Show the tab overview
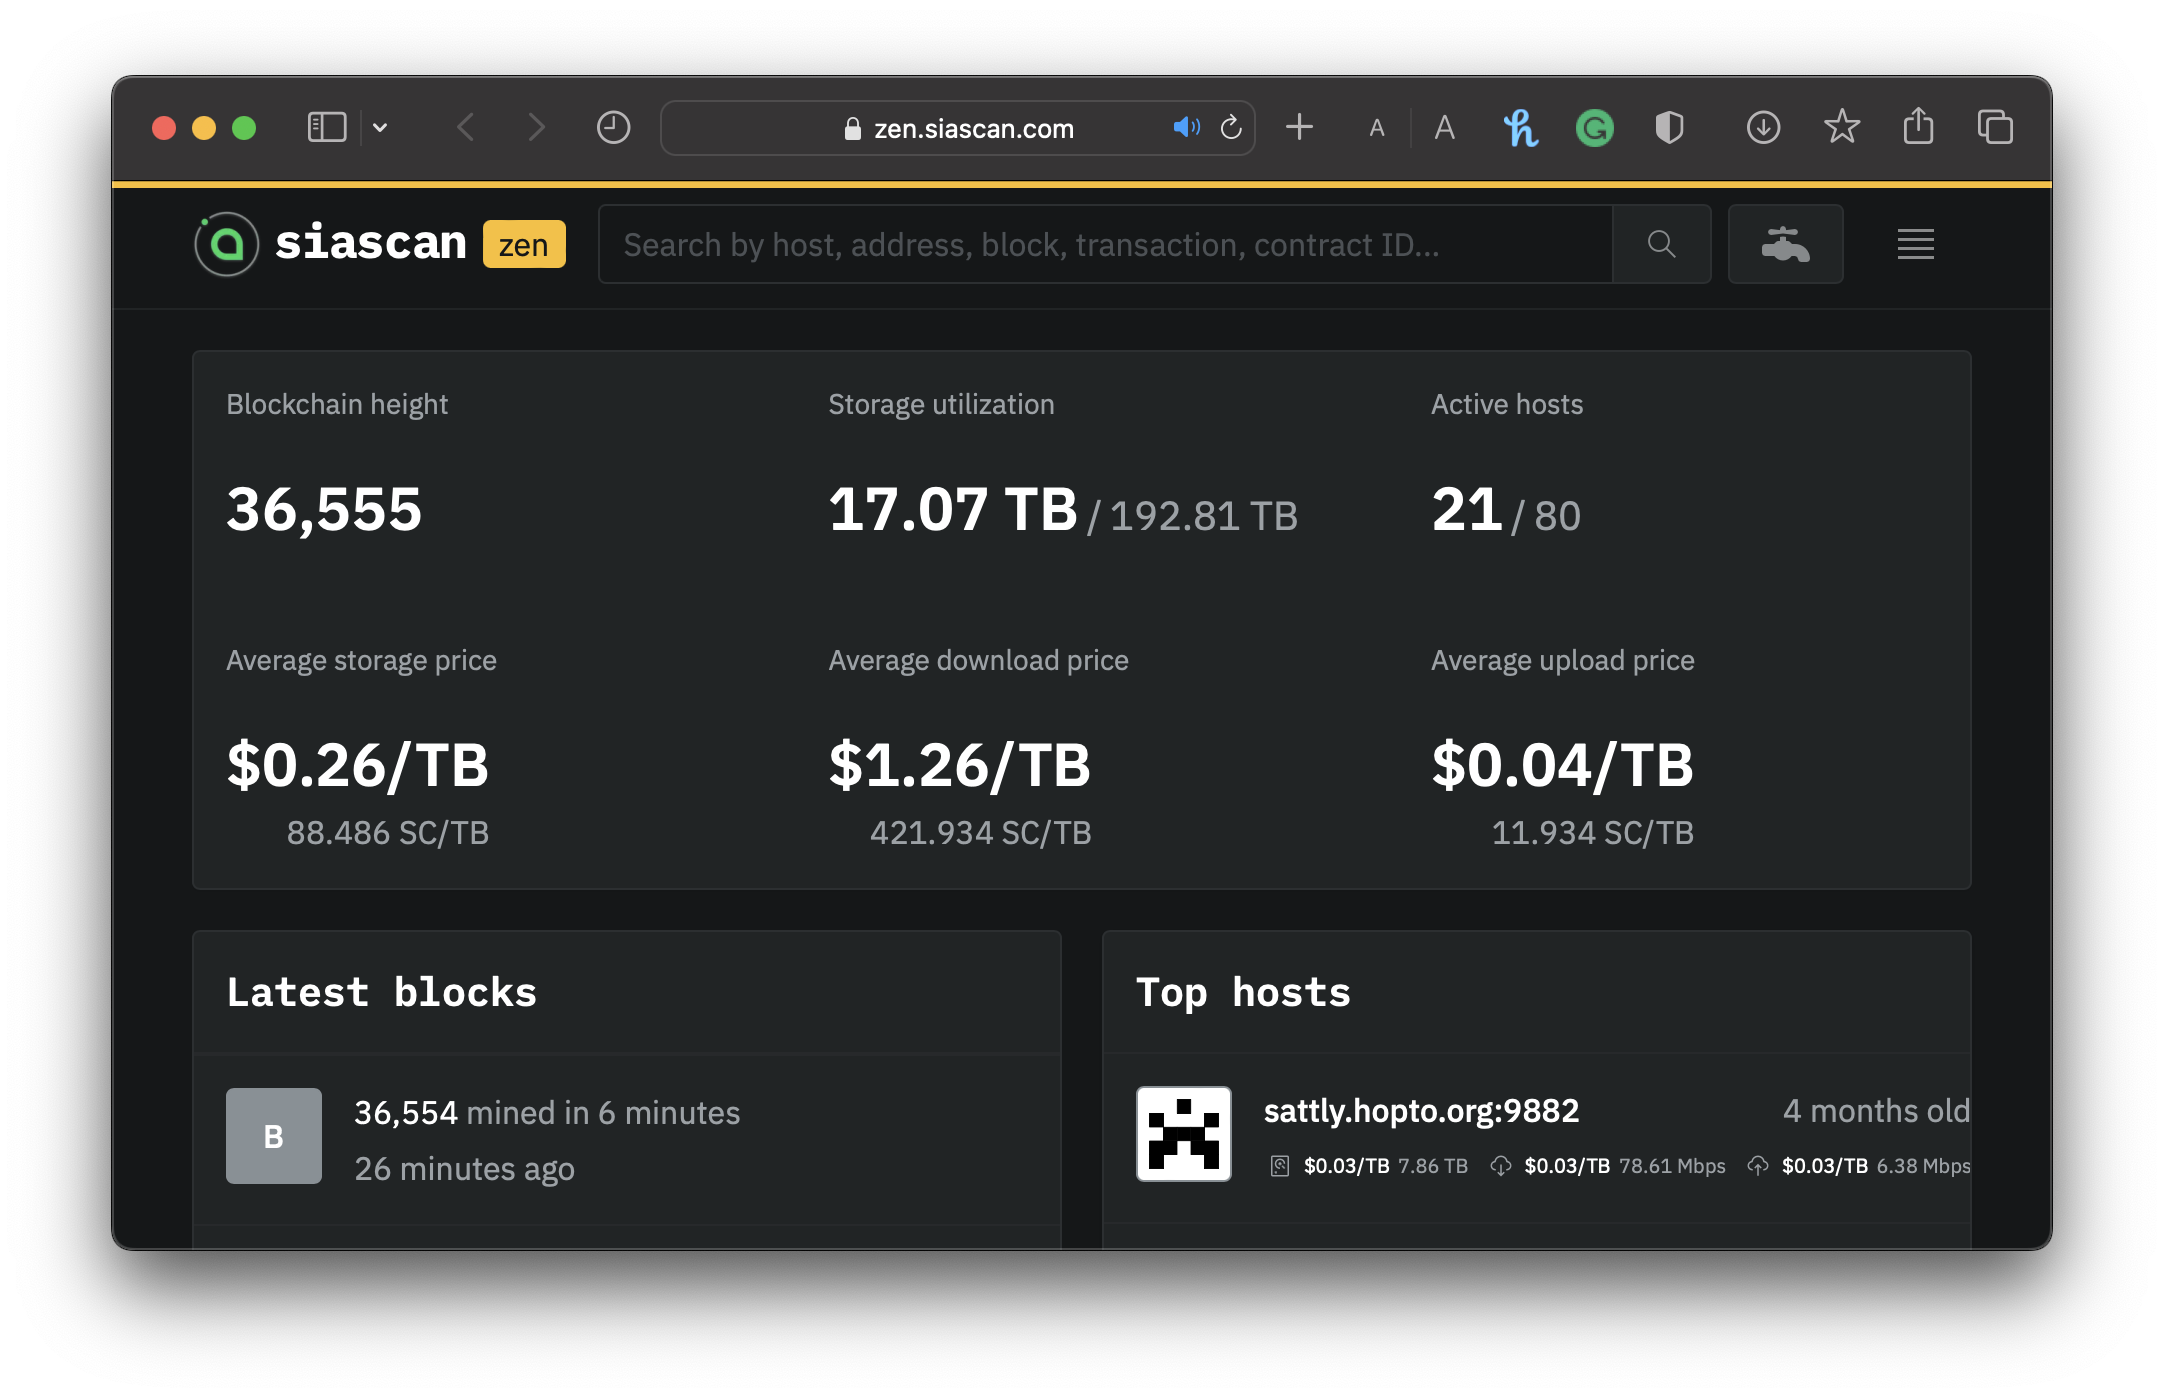Screen dimensions: 2164x1398 coord(1995,127)
